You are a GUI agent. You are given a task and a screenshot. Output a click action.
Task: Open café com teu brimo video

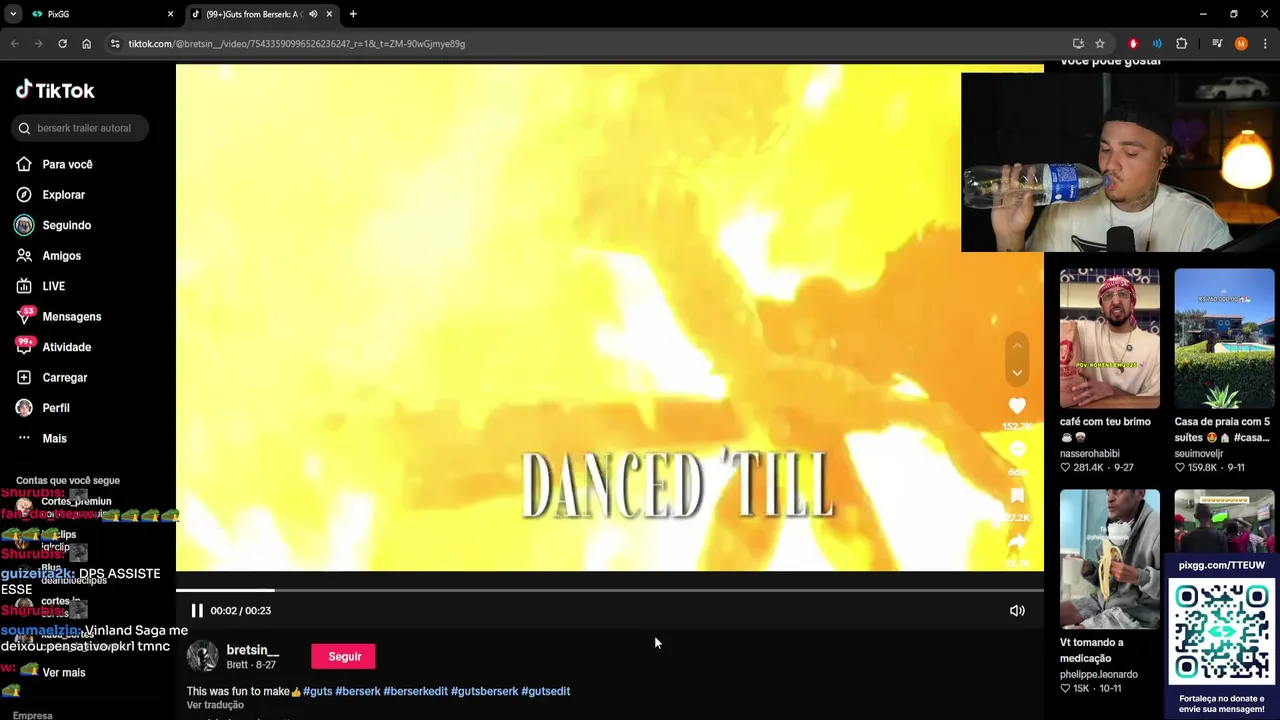coord(1110,338)
